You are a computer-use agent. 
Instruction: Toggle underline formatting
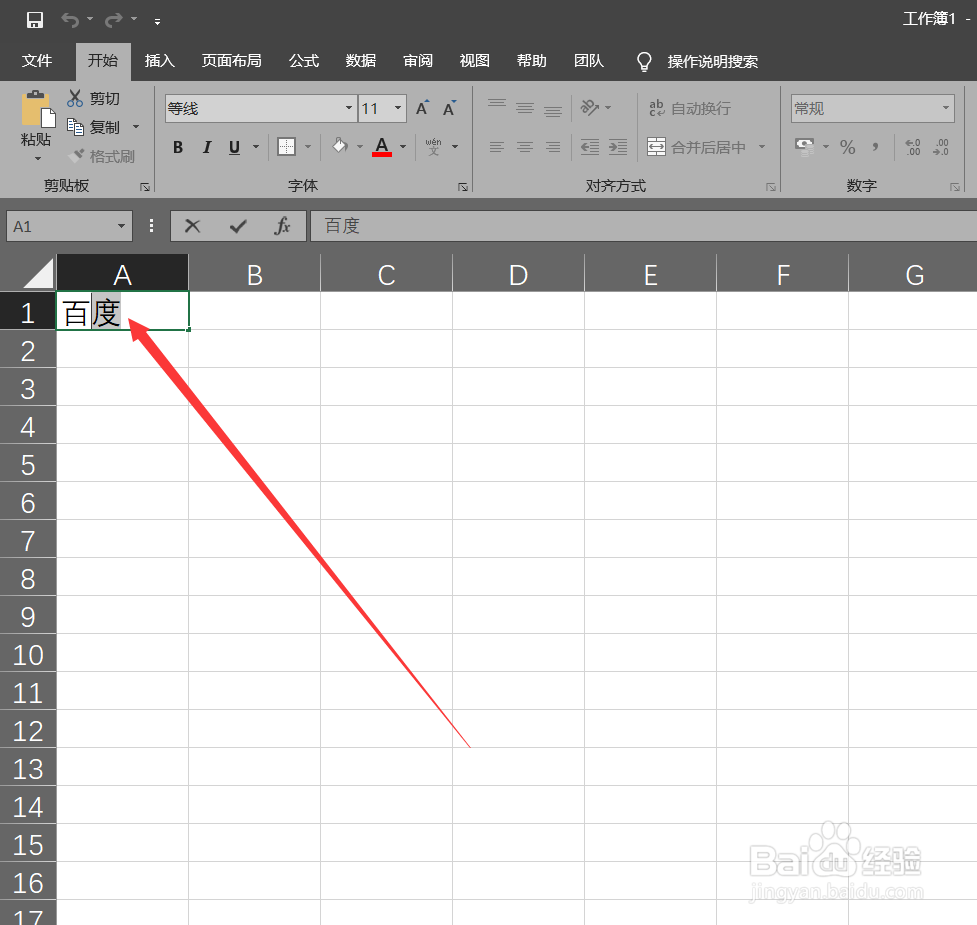coord(234,147)
